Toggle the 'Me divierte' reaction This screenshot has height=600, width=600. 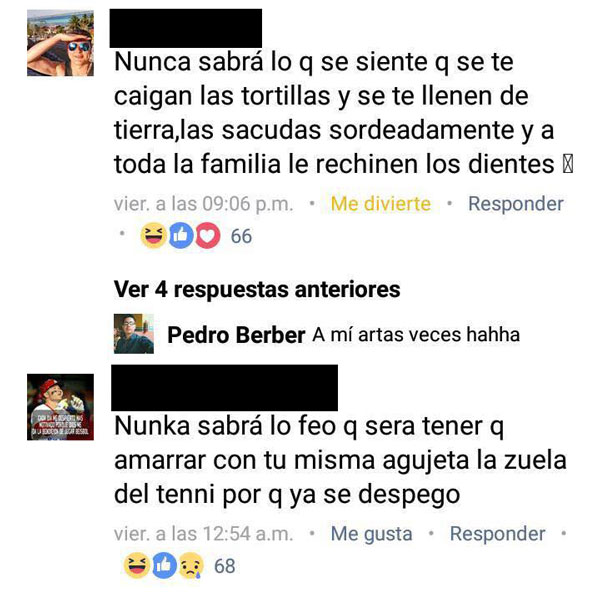pos(380,204)
